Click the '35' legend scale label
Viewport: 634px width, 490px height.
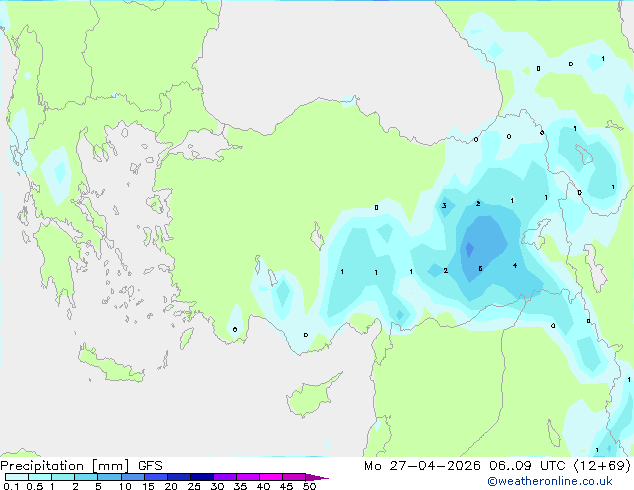tap(240, 486)
